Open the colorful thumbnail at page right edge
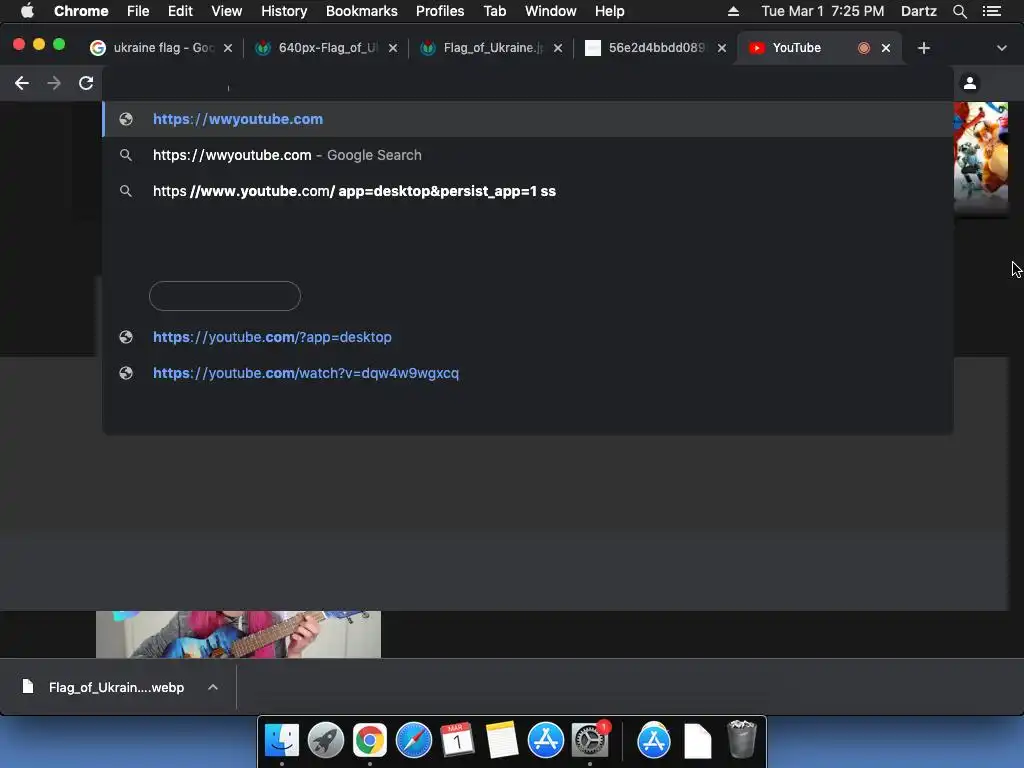This screenshot has height=768, width=1024. (981, 157)
